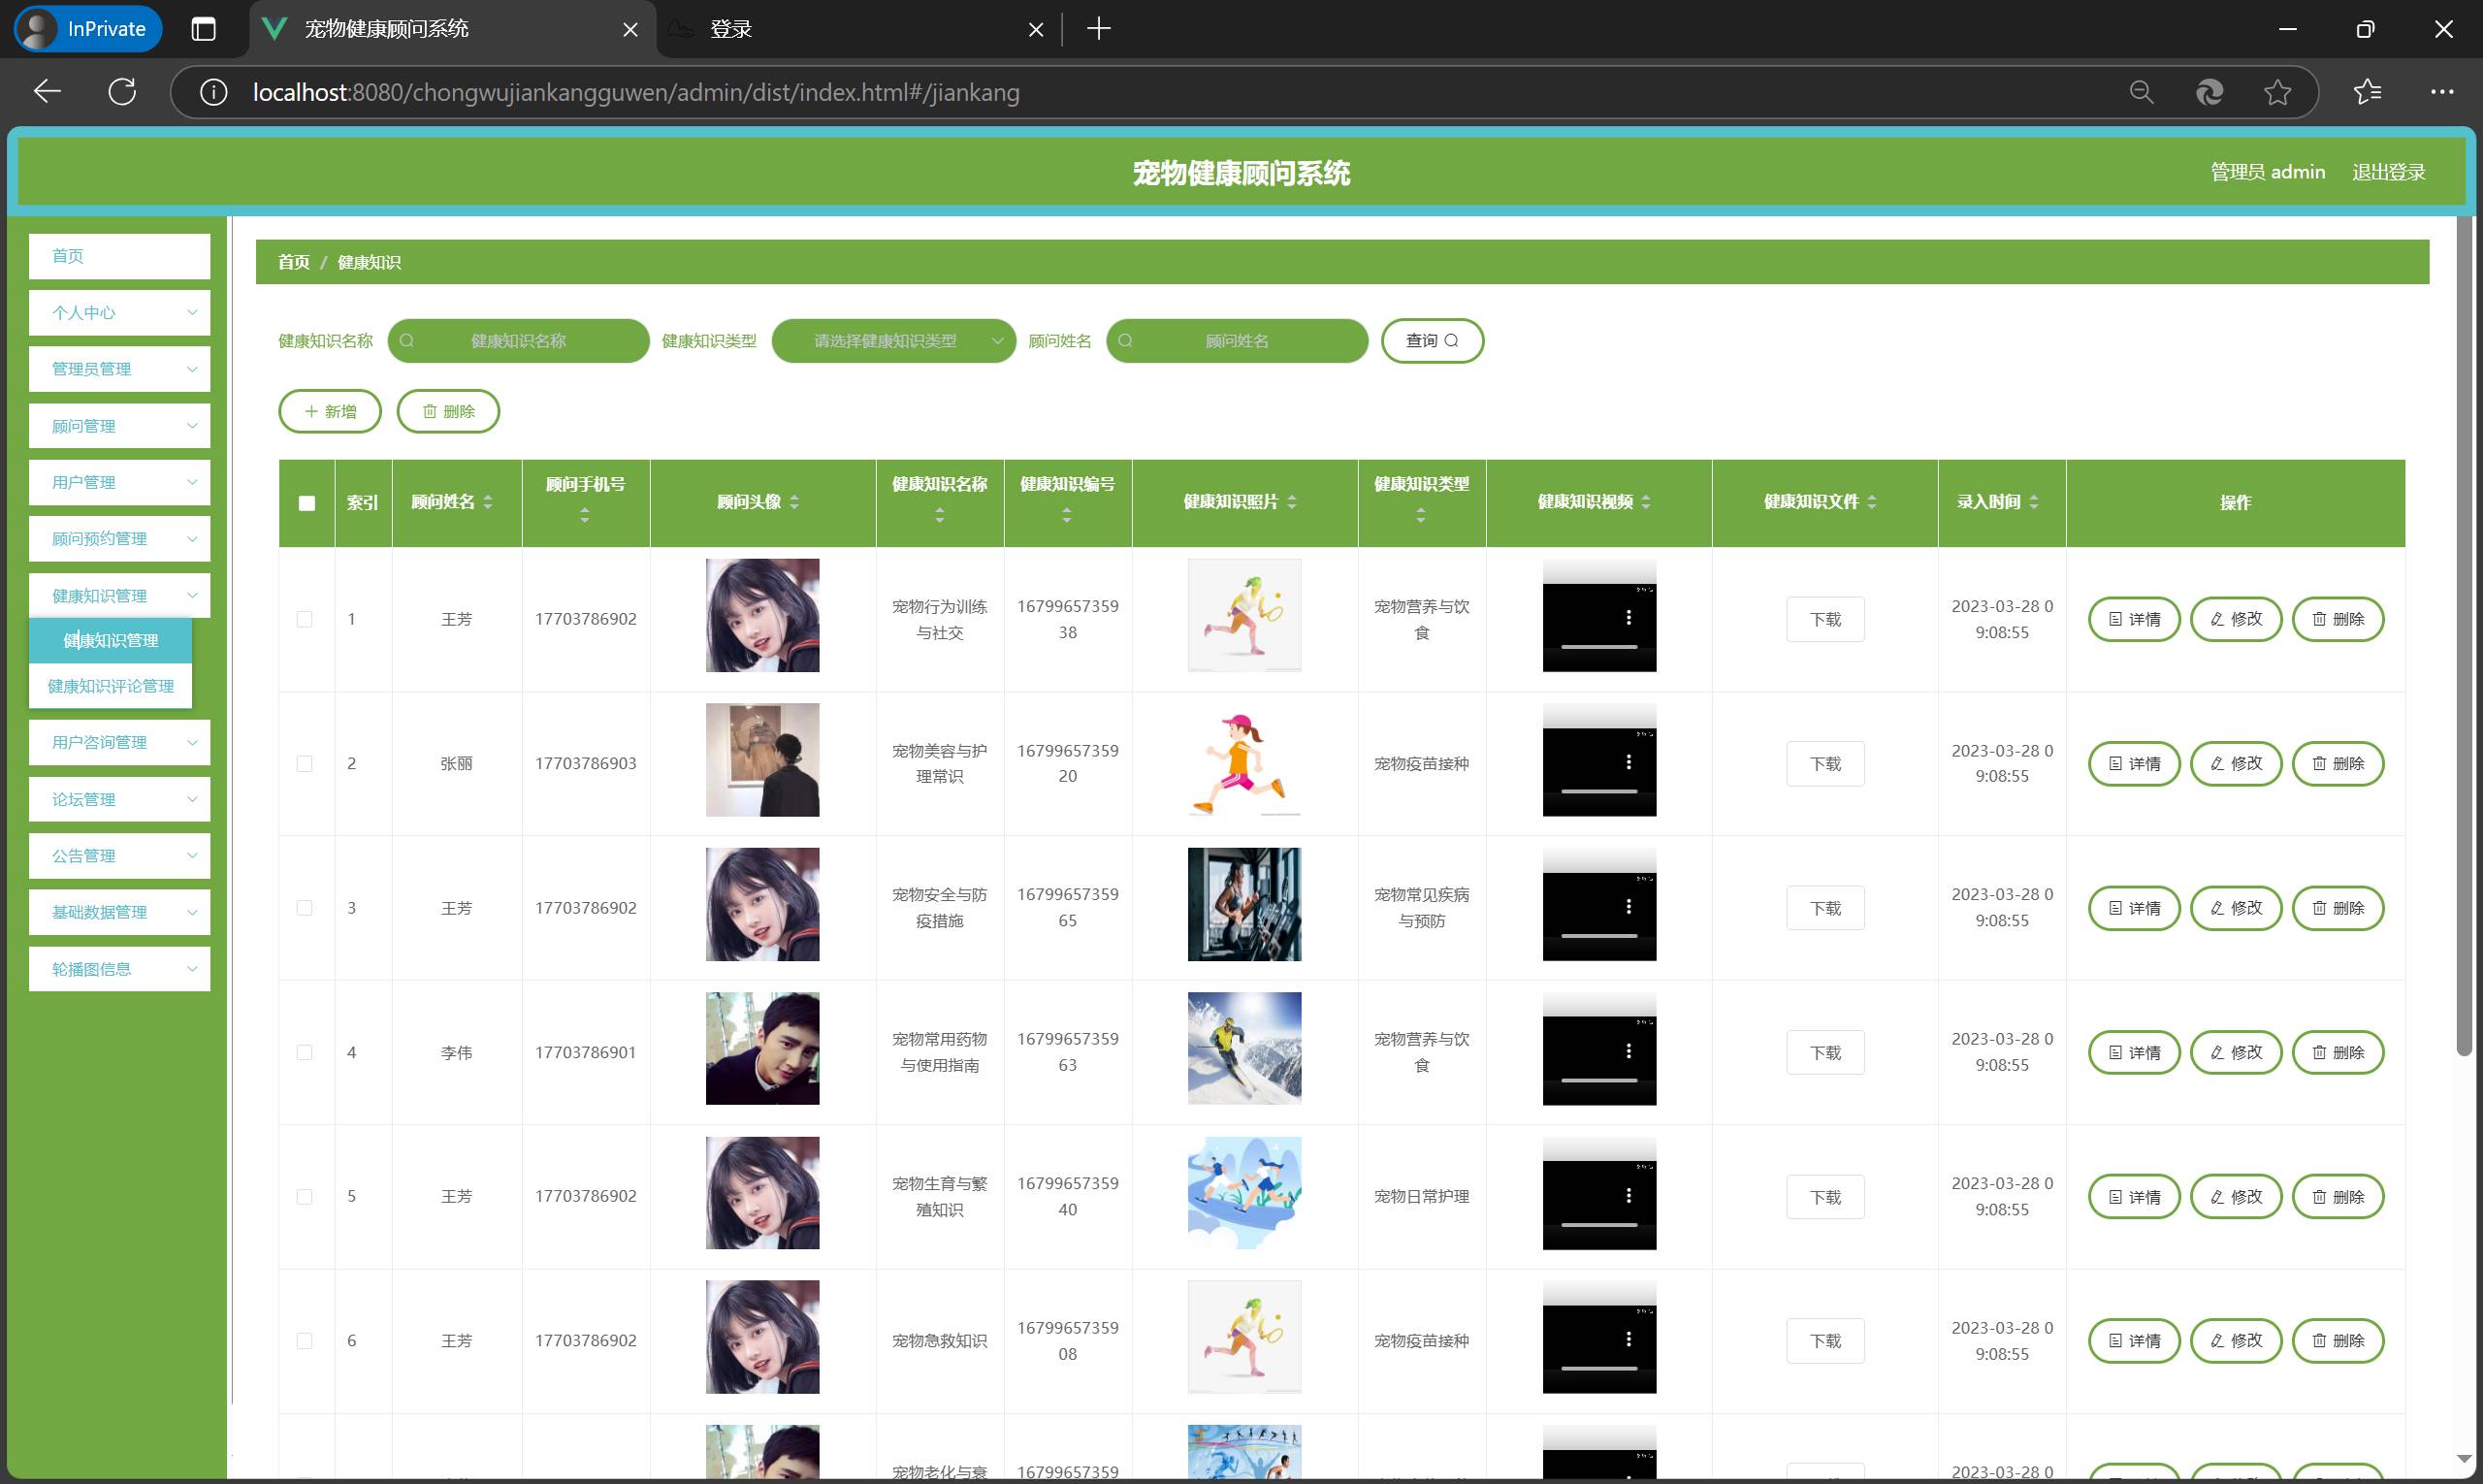Open the browser settings ellipsis menu
The image size is (2483, 1484).
click(x=2441, y=92)
